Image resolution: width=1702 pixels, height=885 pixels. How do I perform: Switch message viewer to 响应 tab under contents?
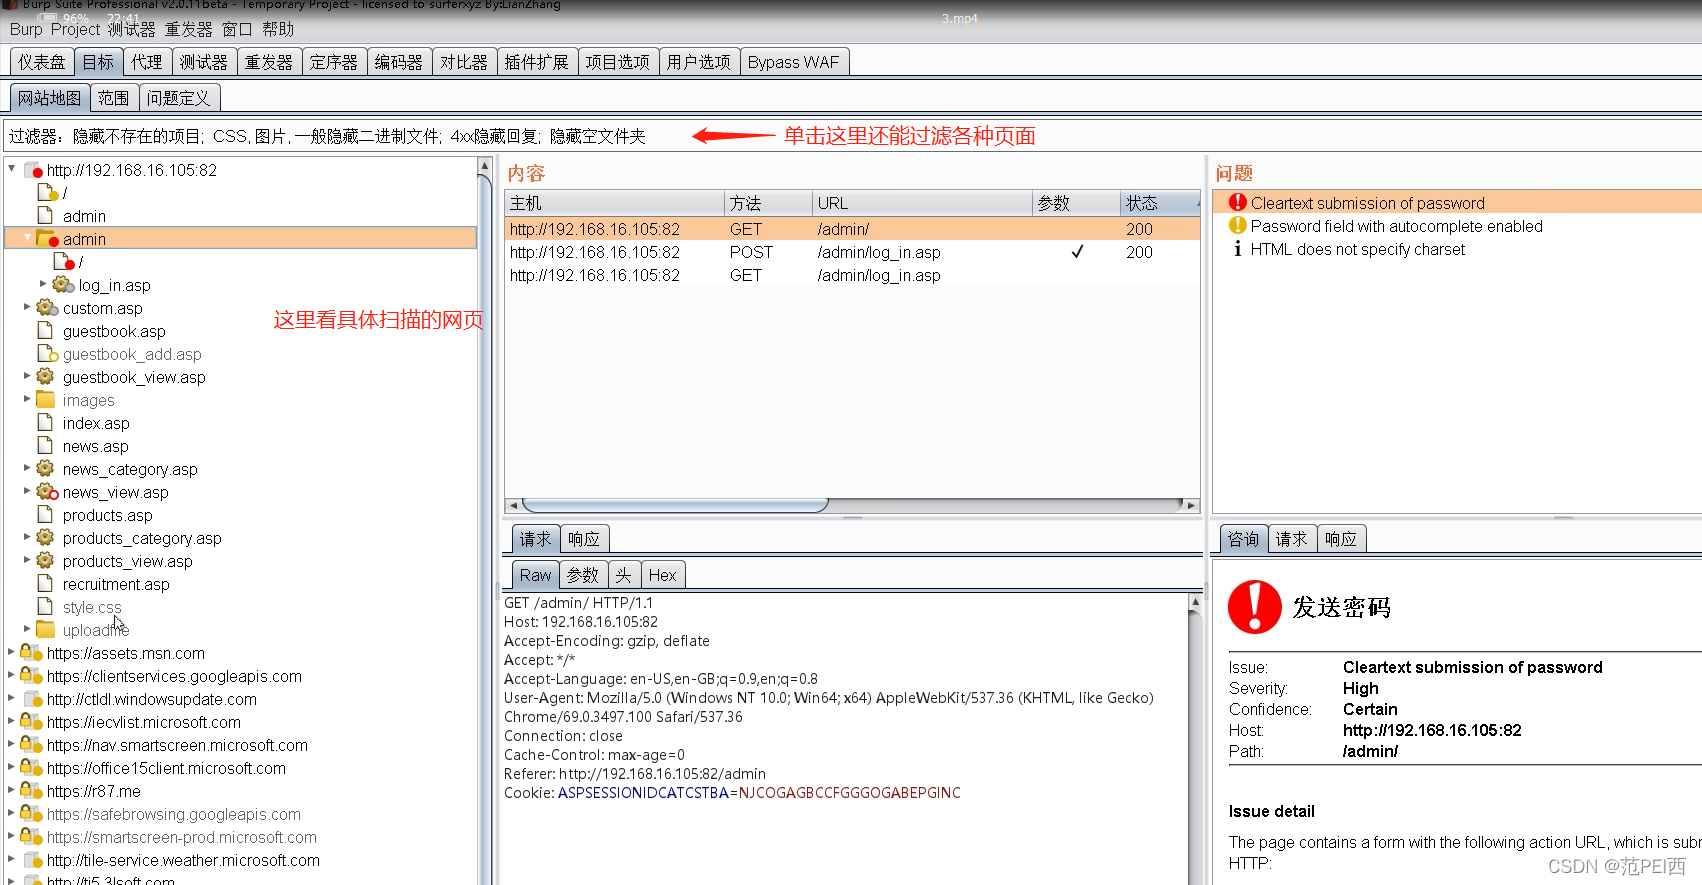[584, 539]
